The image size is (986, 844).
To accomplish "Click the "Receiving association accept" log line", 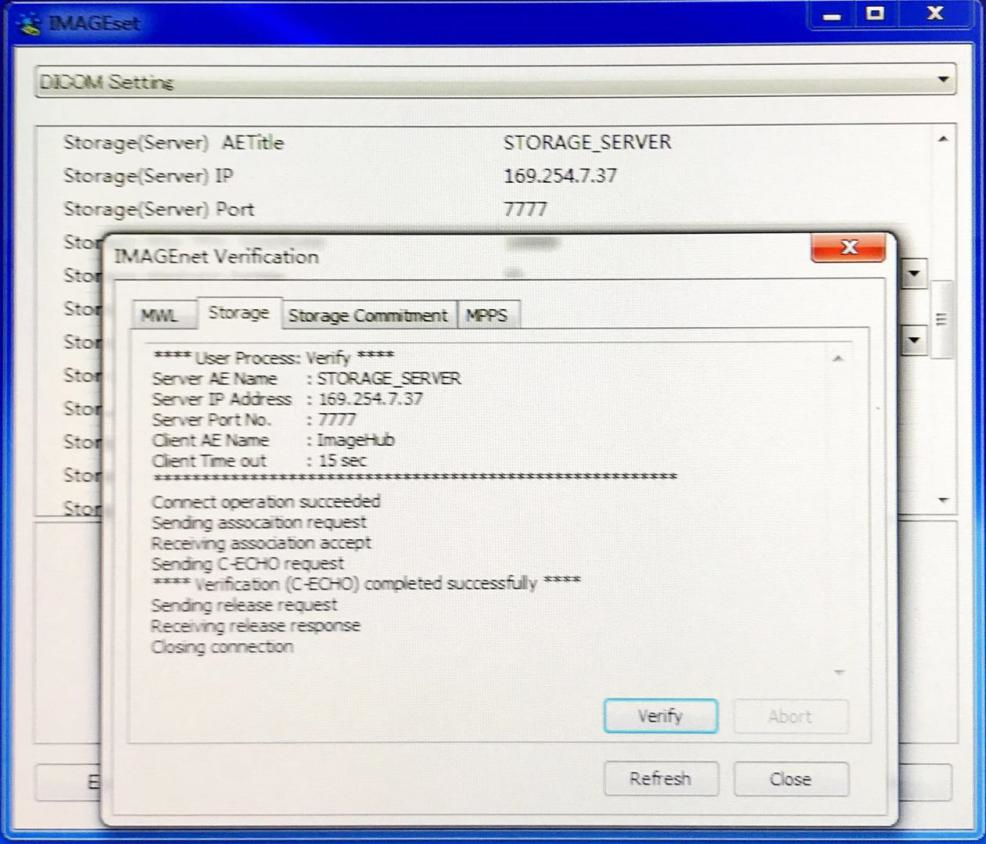I will 262,543.
